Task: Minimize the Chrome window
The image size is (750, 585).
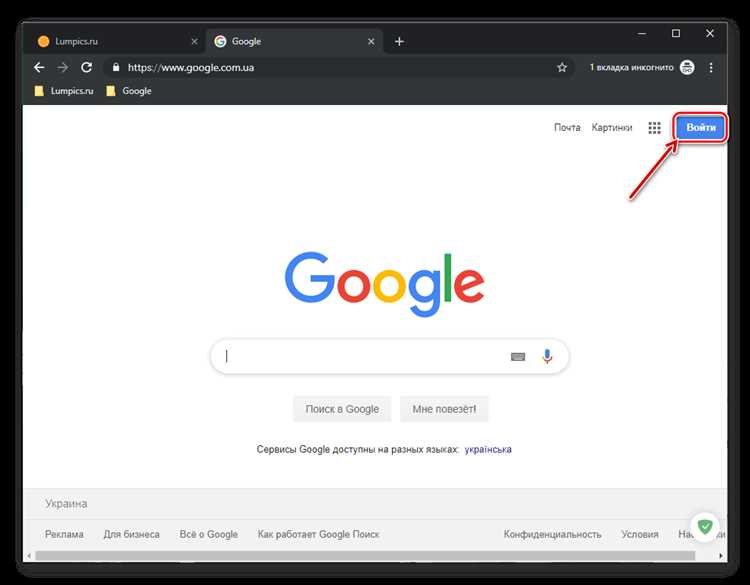Action: pos(642,33)
